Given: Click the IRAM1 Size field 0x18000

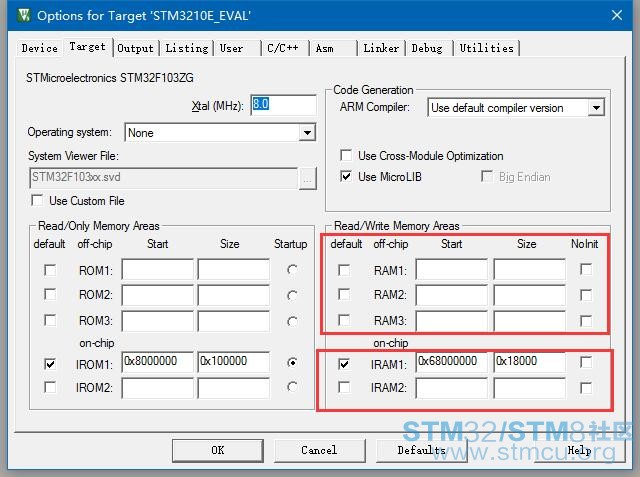Looking at the screenshot, I should 529,362.
